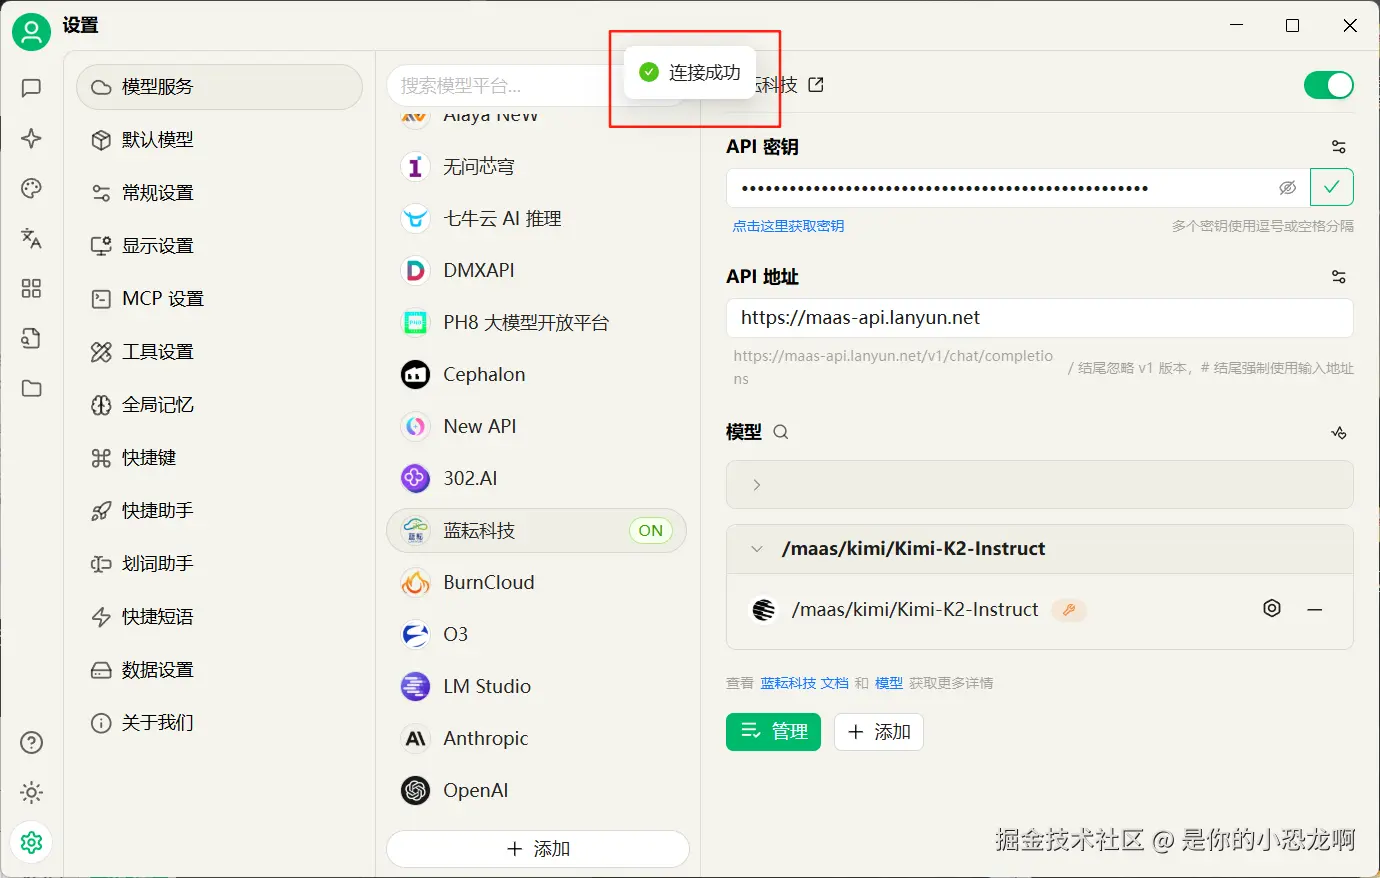1380x878 pixels.
Task: Select the 七牛云 AI 推理 provider
Action: 537,218
